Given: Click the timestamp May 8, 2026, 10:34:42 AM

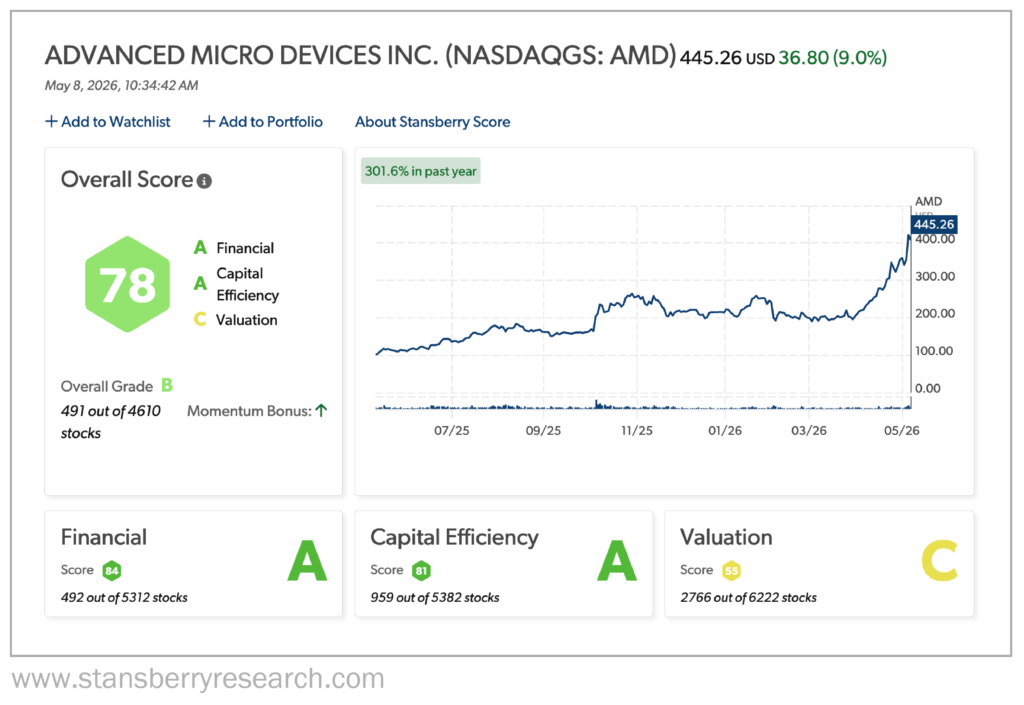Looking at the screenshot, I should click(x=121, y=86).
